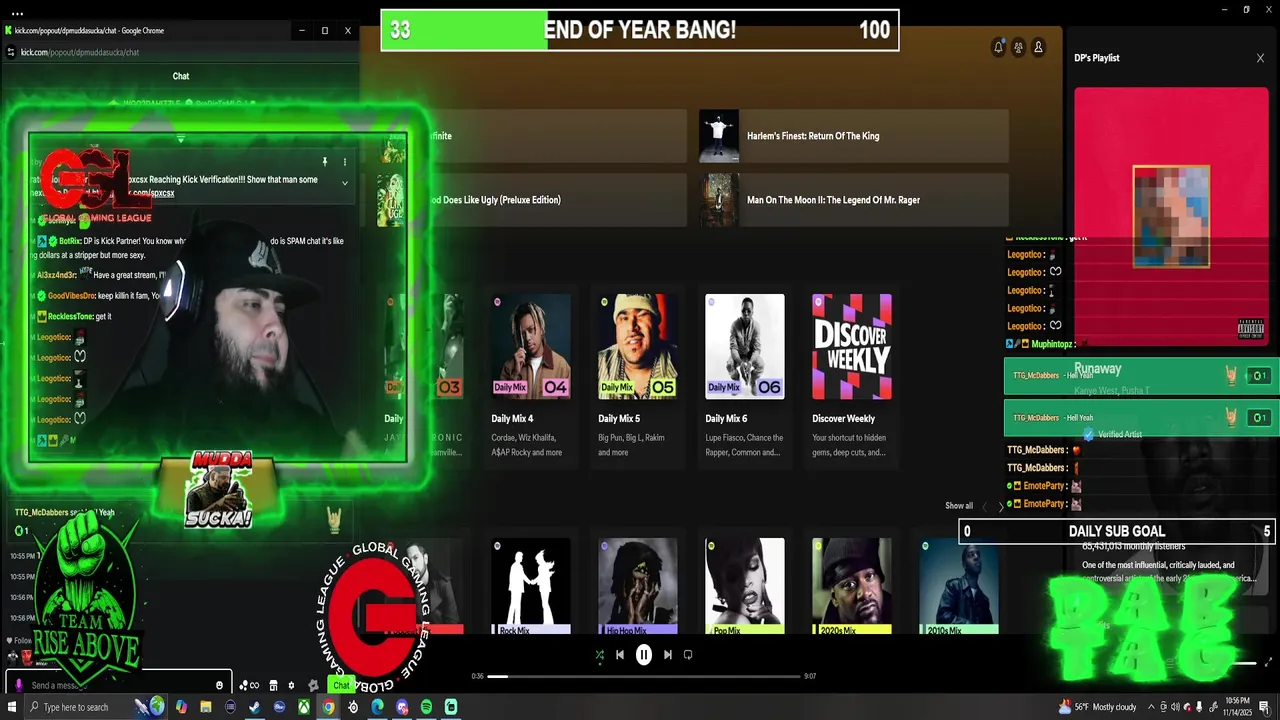The image size is (1280, 720).
Task: Open Spotify notifications bell
Action: pos(998,47)
